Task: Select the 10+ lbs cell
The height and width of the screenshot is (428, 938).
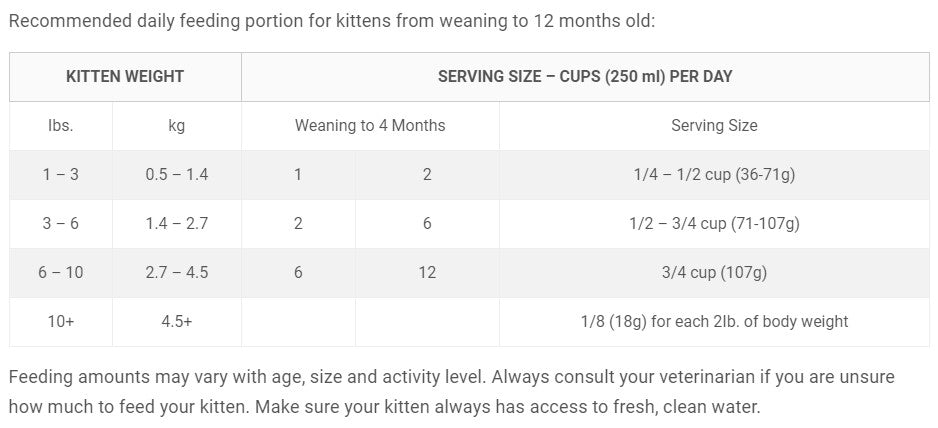Action: [61, 322]
